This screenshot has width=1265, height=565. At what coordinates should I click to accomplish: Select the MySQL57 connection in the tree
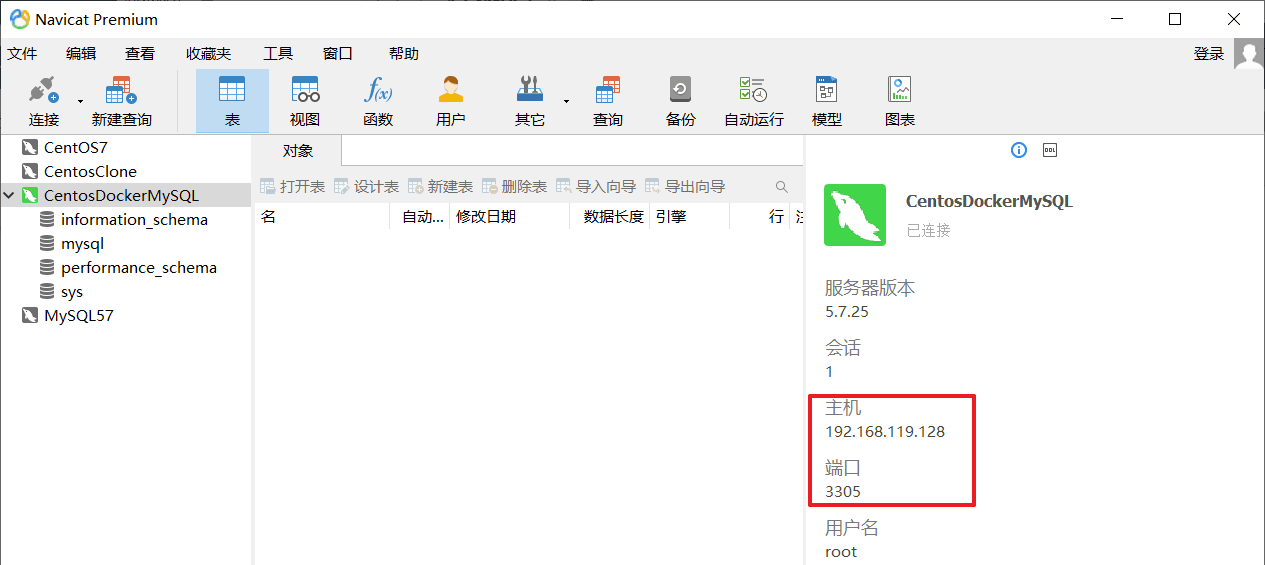(79, 315)
